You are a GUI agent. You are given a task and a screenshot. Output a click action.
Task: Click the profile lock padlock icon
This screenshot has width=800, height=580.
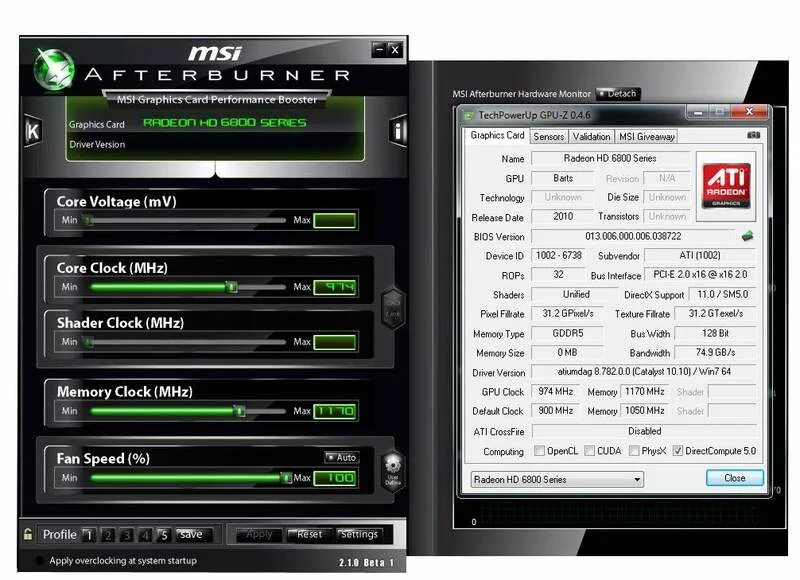coord(28,534)
